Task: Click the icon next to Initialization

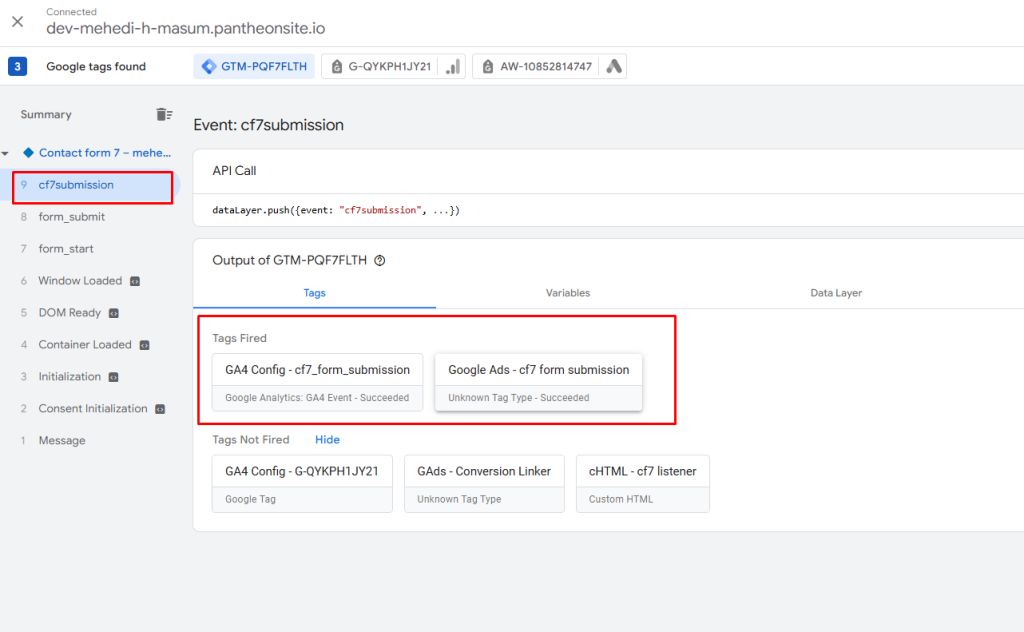Action: [114, 377]
